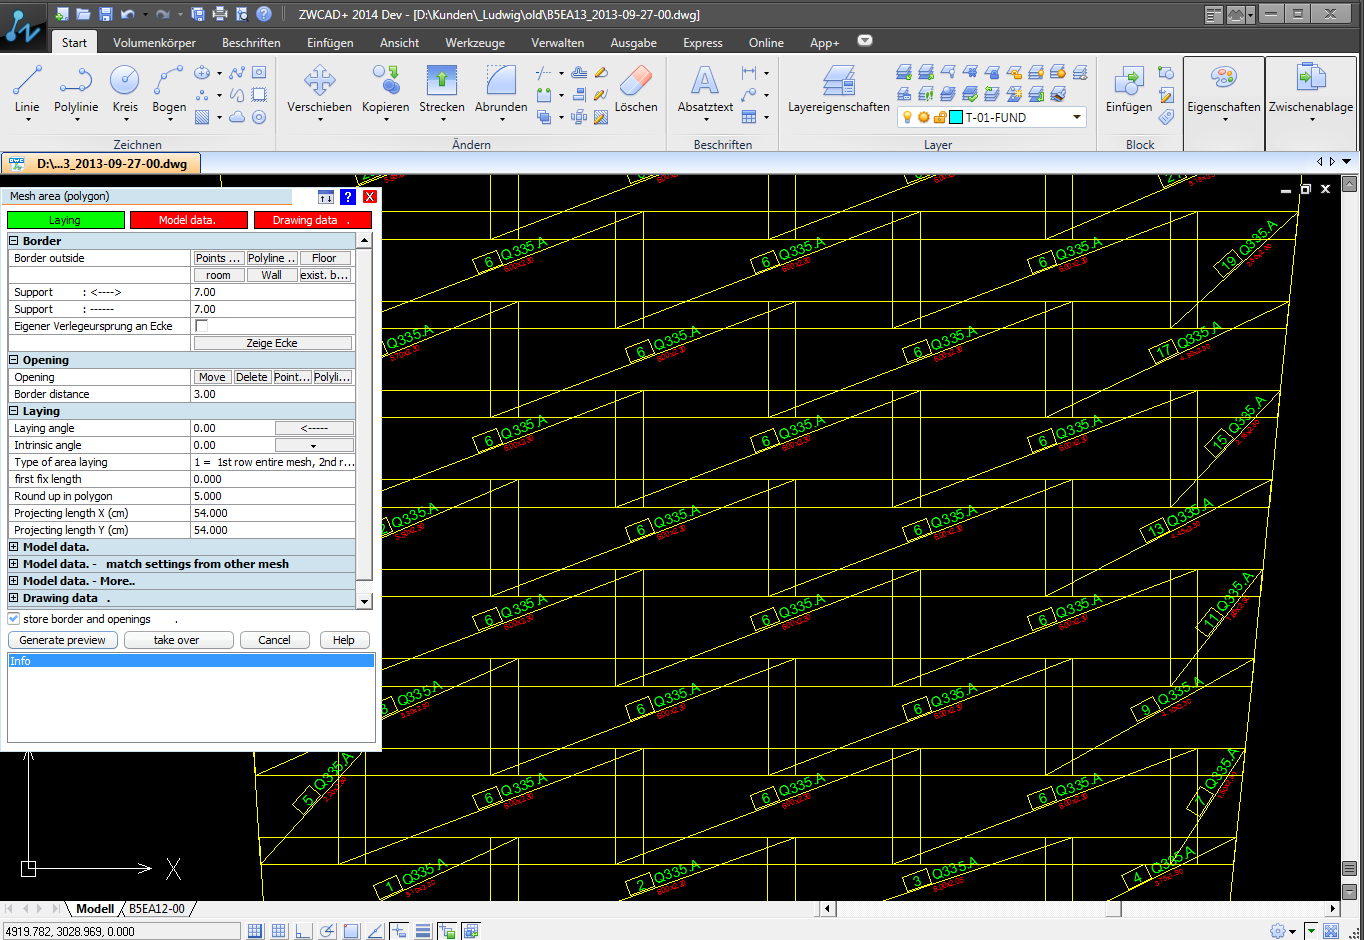Viewport: 1364px width, 940px height.
Task: Select the Bogen arc tool
Action: 169,88
